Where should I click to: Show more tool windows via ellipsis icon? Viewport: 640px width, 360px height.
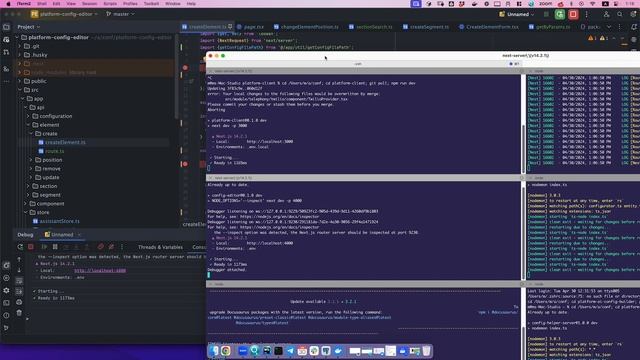(x=6, y=81)
